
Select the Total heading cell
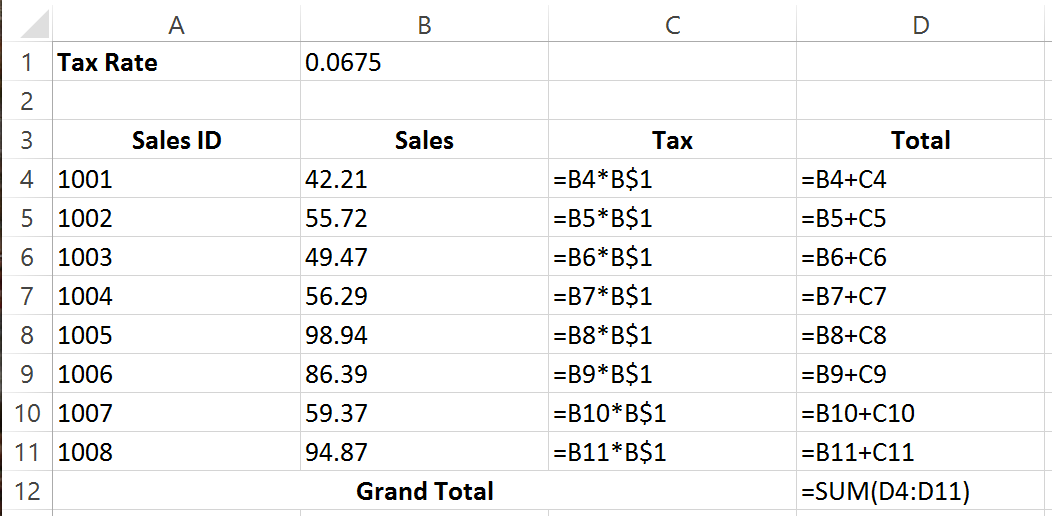coord(921,141)
